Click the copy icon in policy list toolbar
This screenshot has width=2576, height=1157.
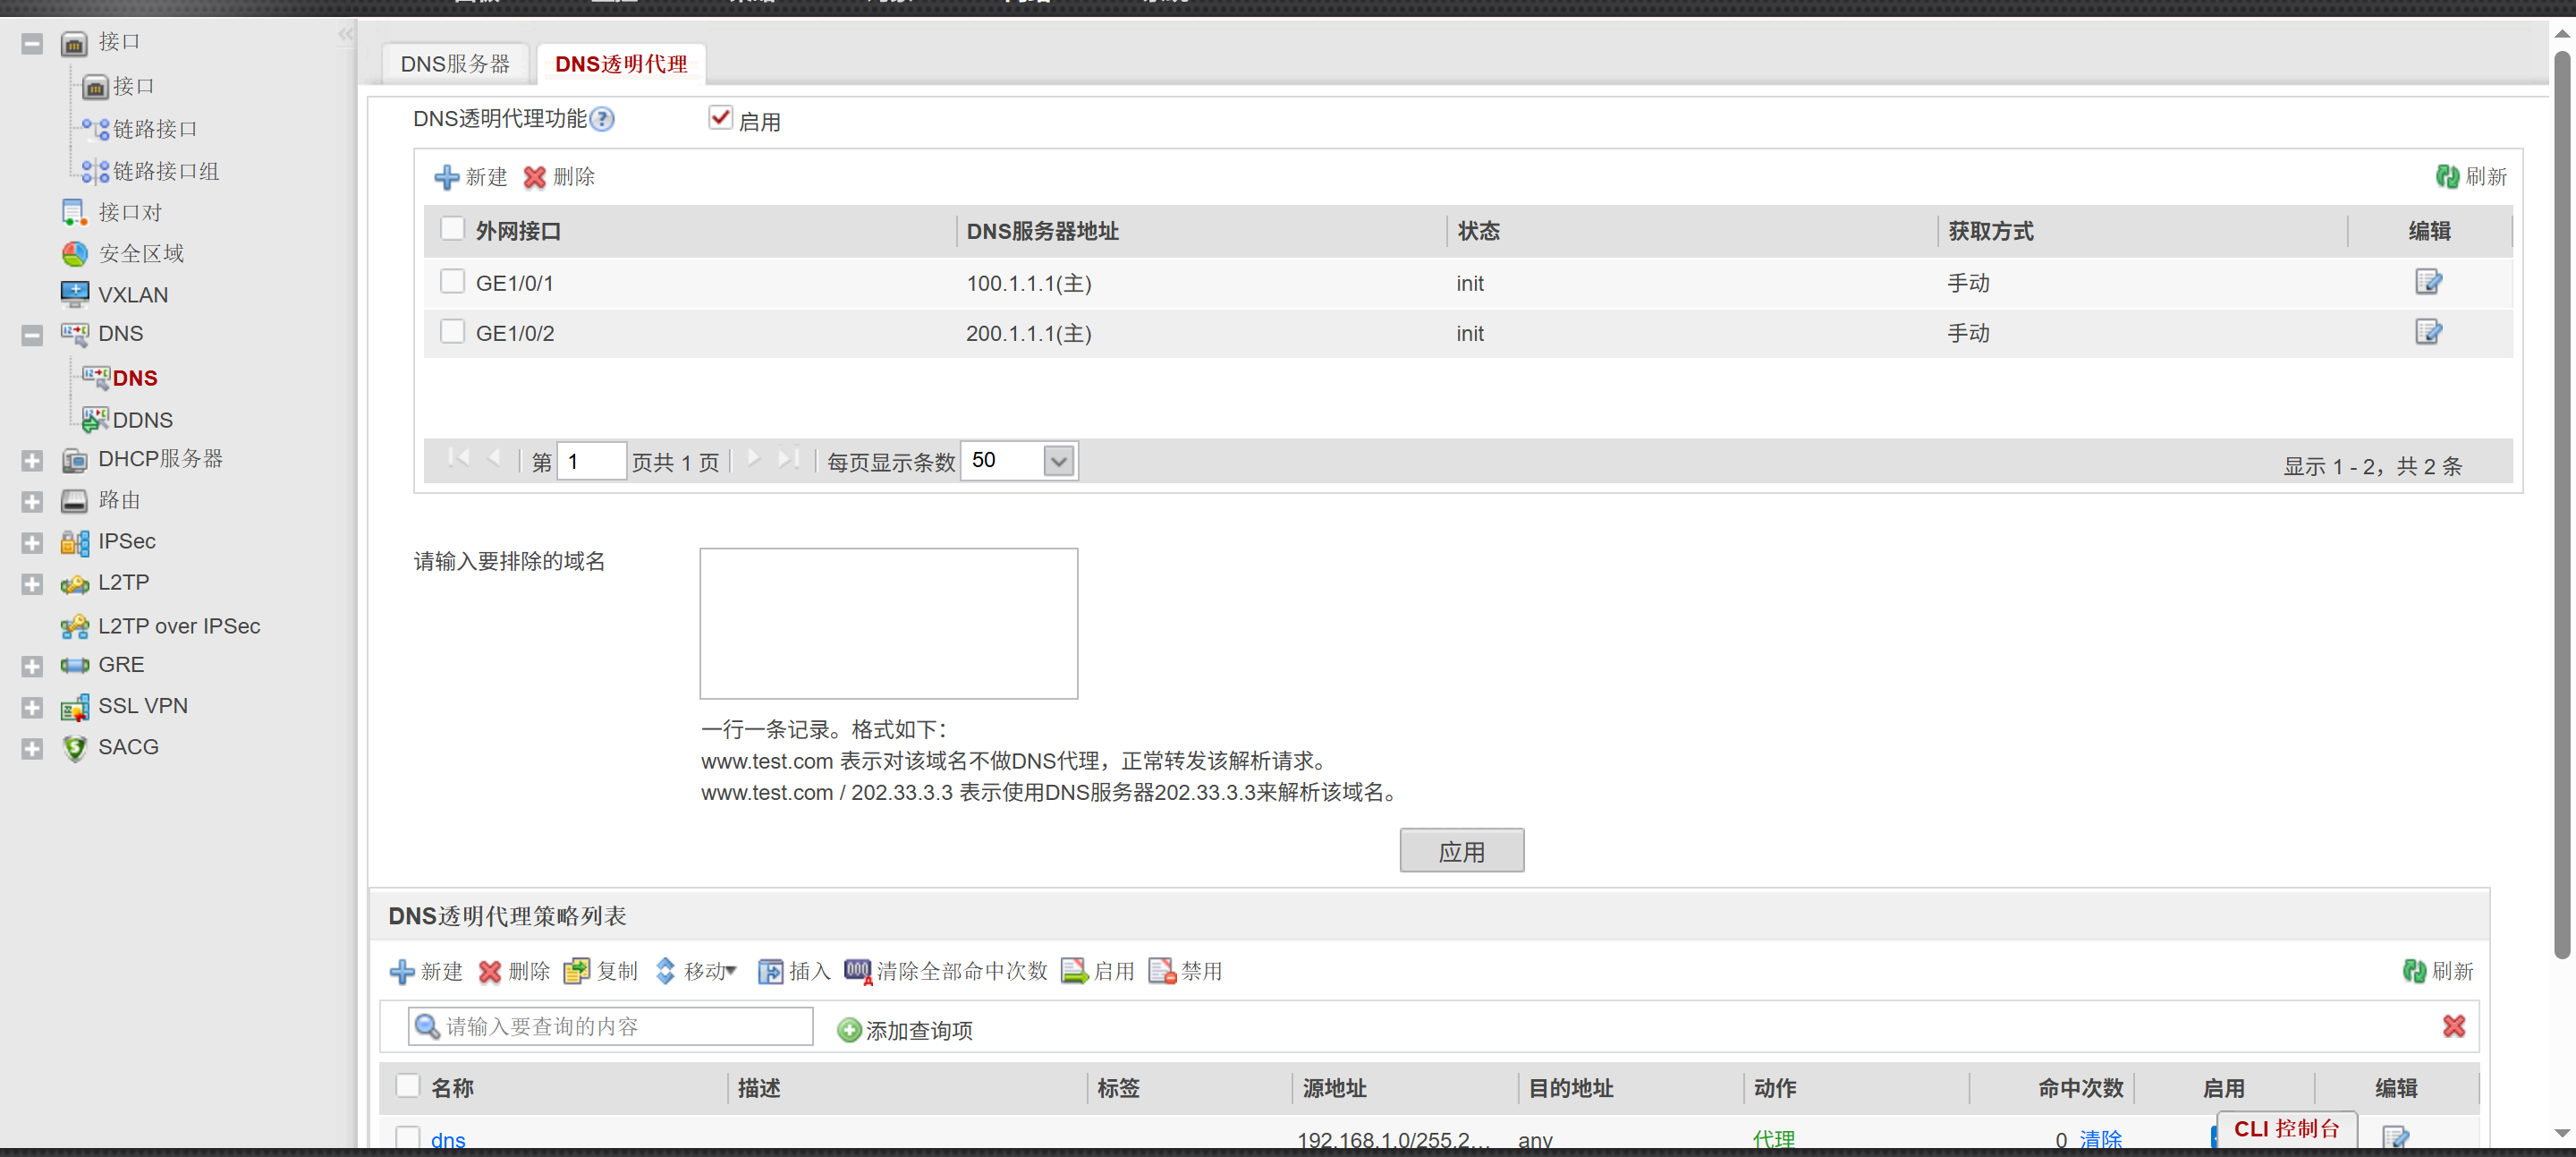[x=576, y=971]
